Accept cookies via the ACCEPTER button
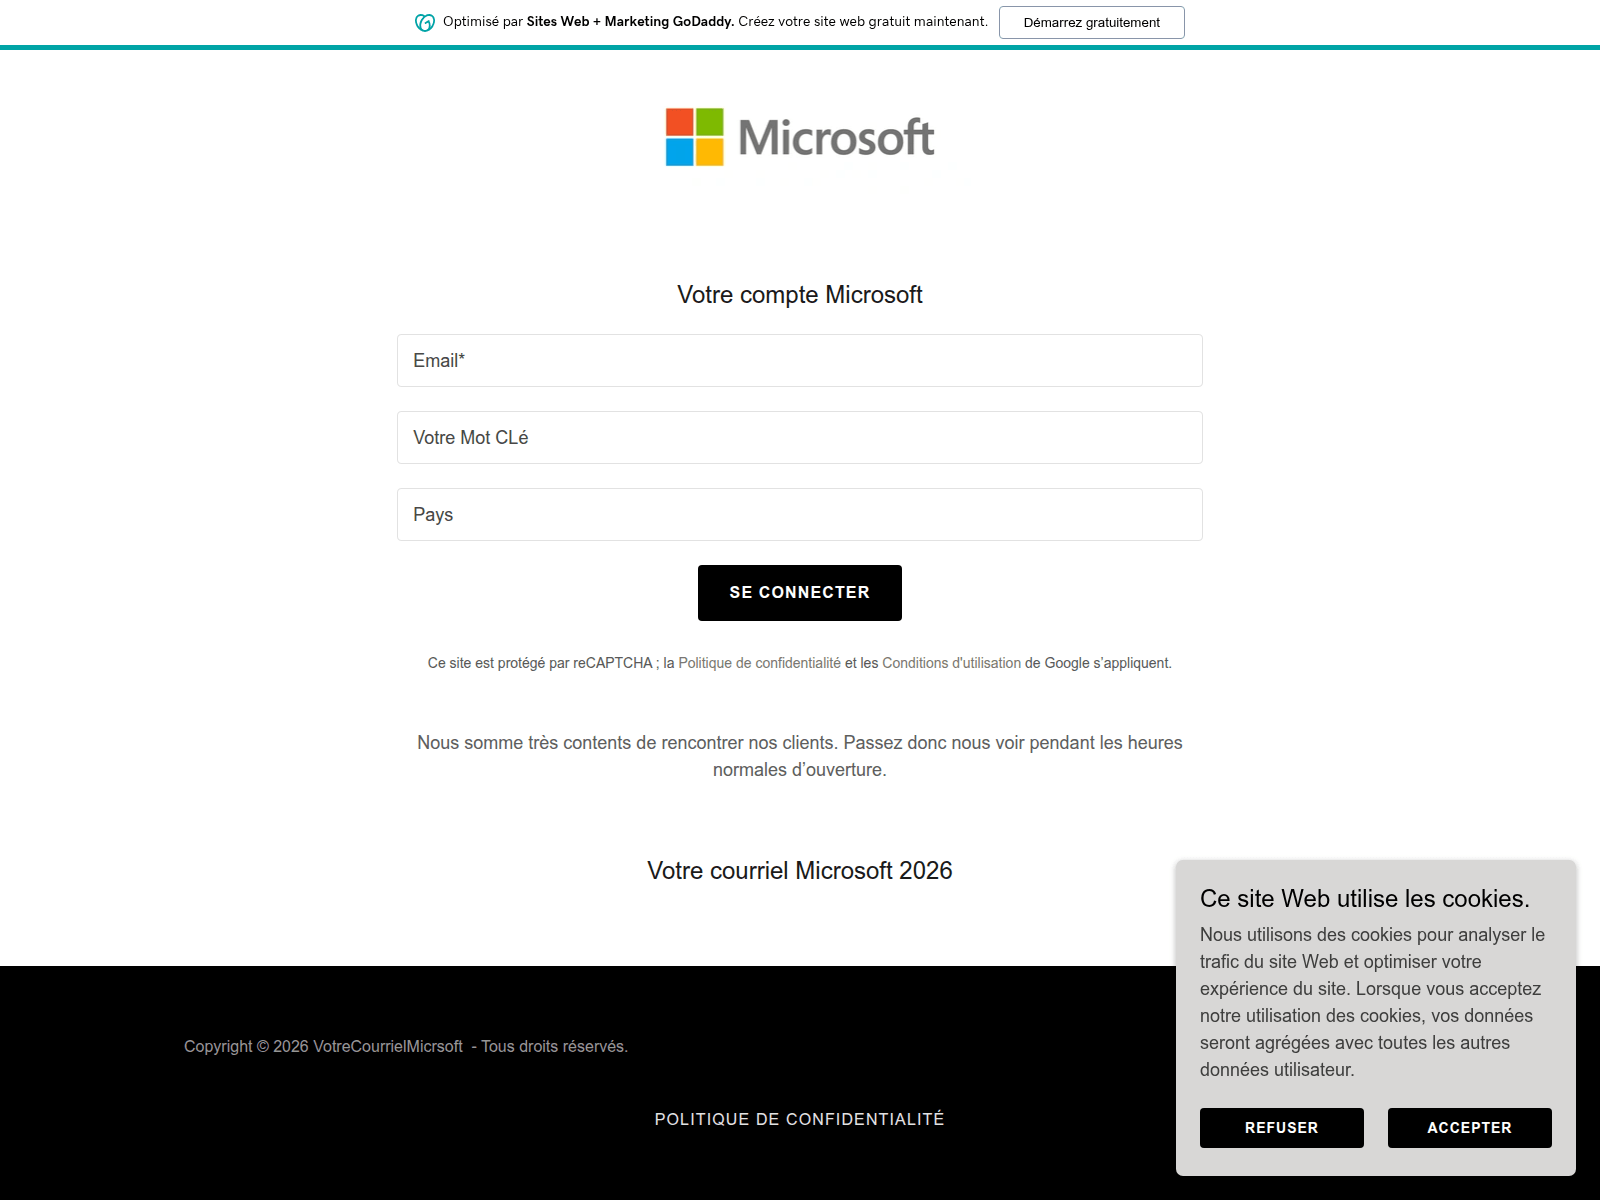The height and width of the screenshot is (1200, 1600). pos(1469,1127)
